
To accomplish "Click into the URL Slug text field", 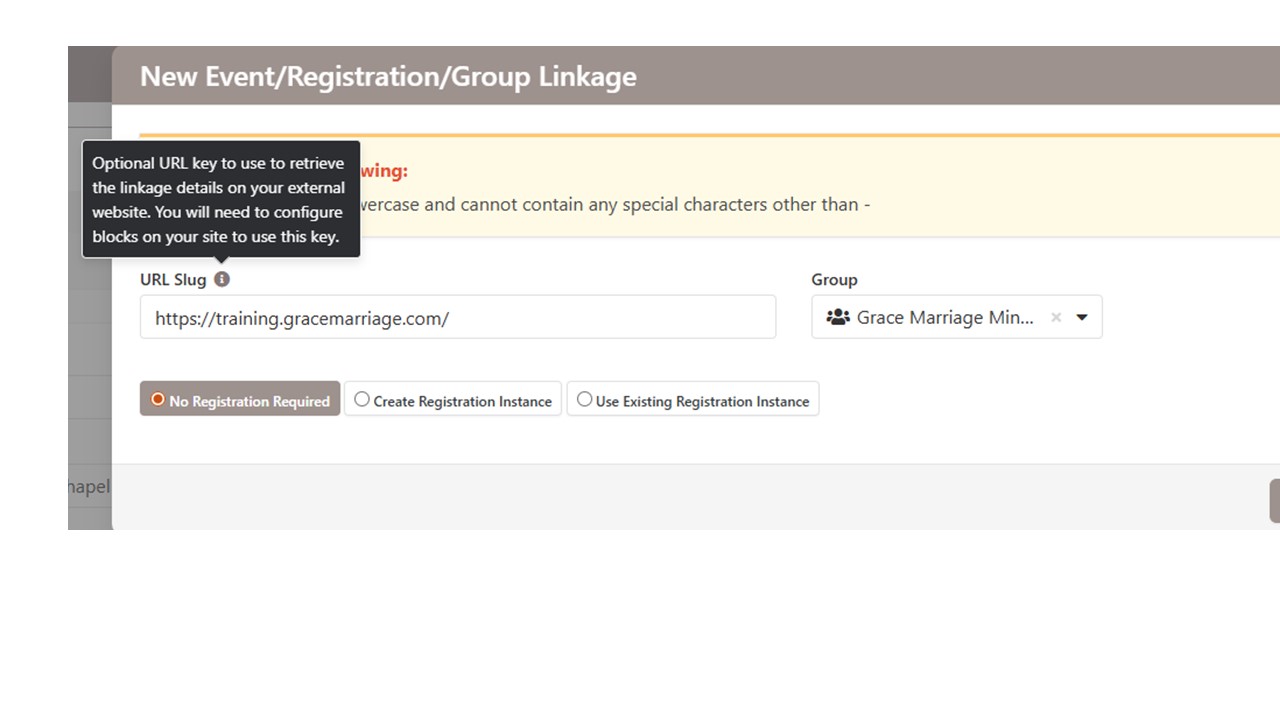I will coord(457,318).
